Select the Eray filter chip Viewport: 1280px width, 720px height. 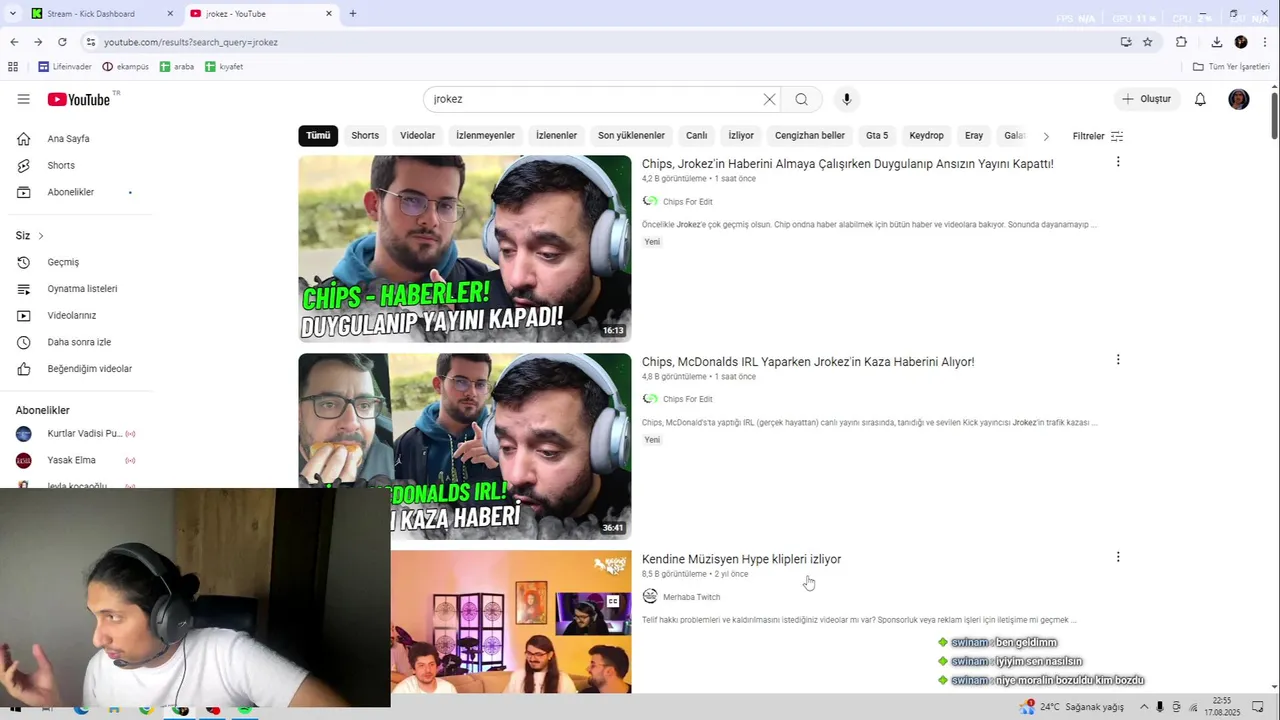pos(974,136)
